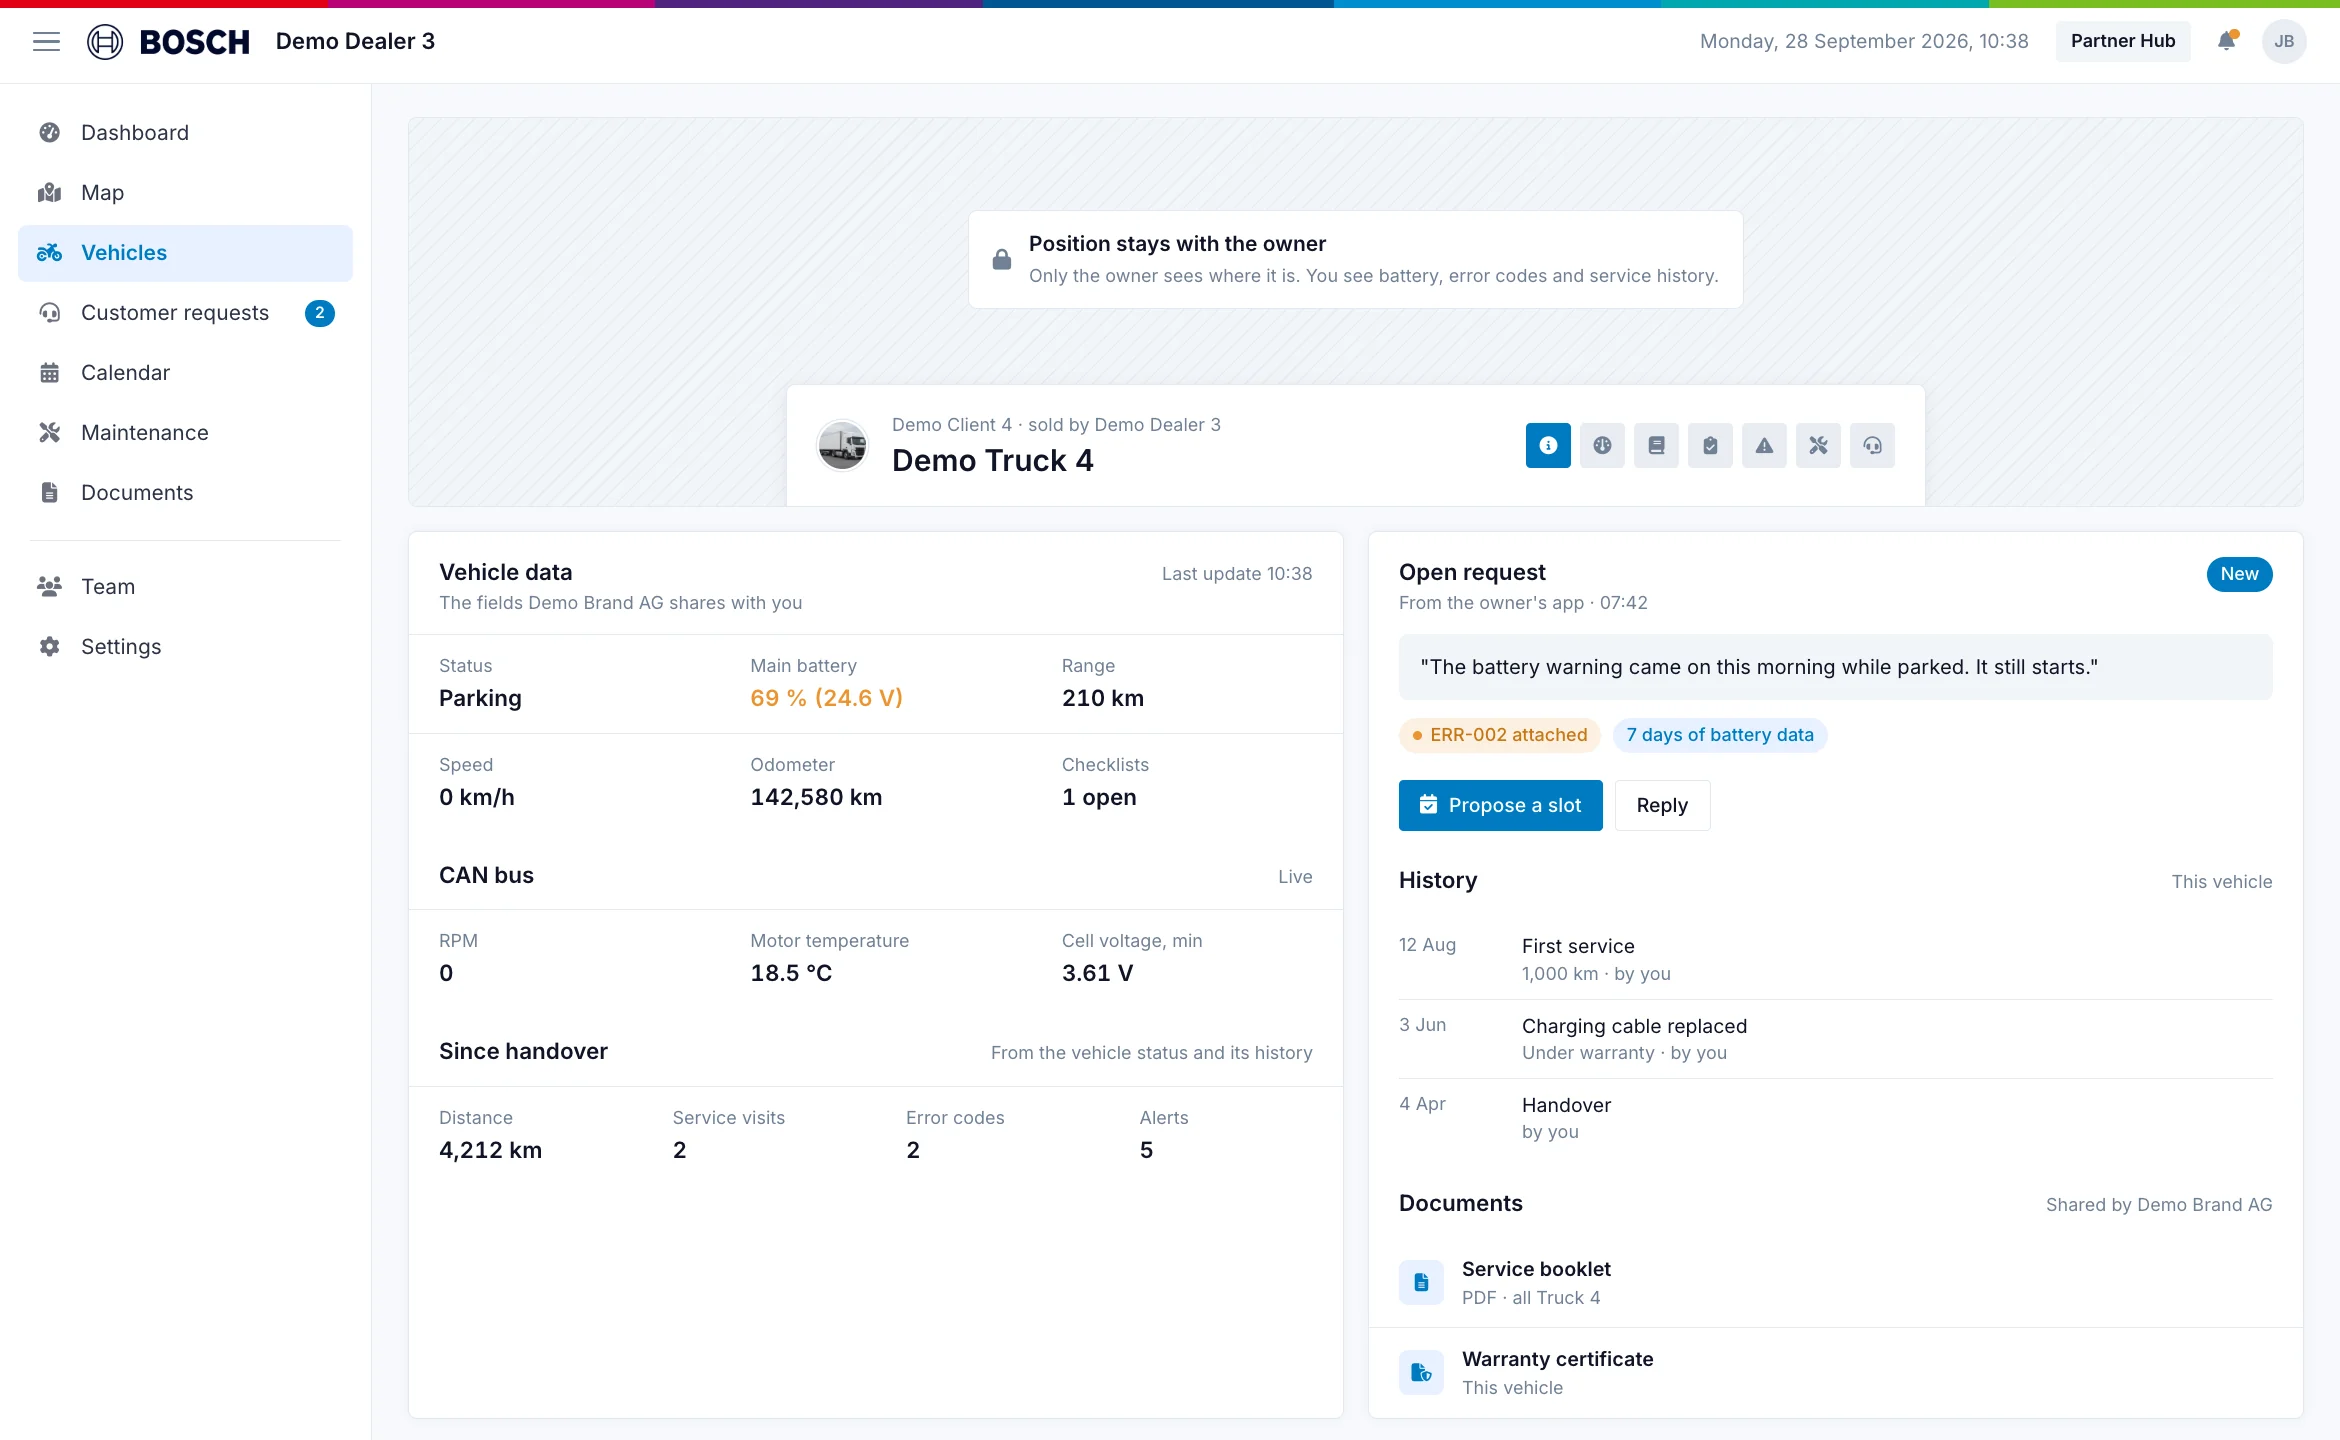Image resolution: width=2340 pixels, height=1440 pixels.
Task: Open the JB user avatar
Action: pyautogui.click(x=2284, y=41)
